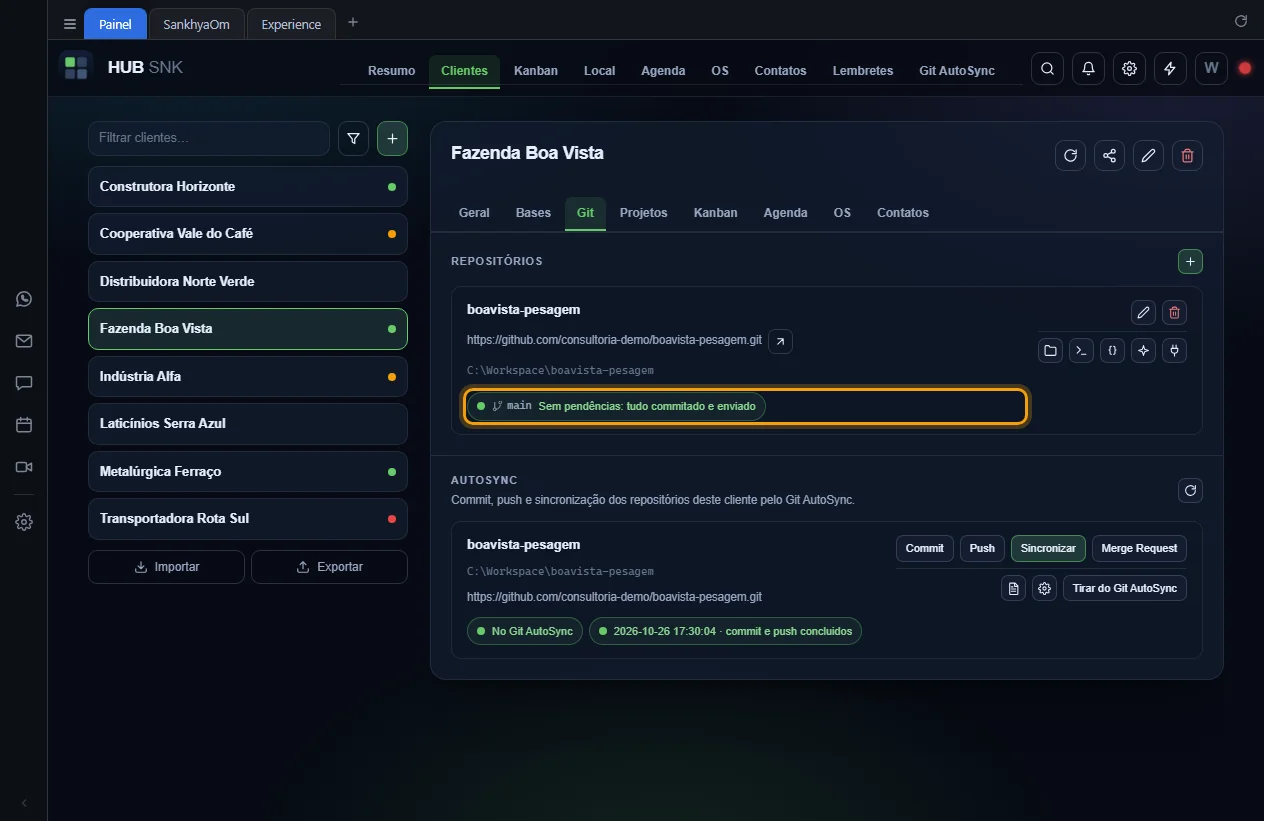The image size is (1264, 821).
Task: Open settings gear in the top header
Action: [x=1129, y=69]
